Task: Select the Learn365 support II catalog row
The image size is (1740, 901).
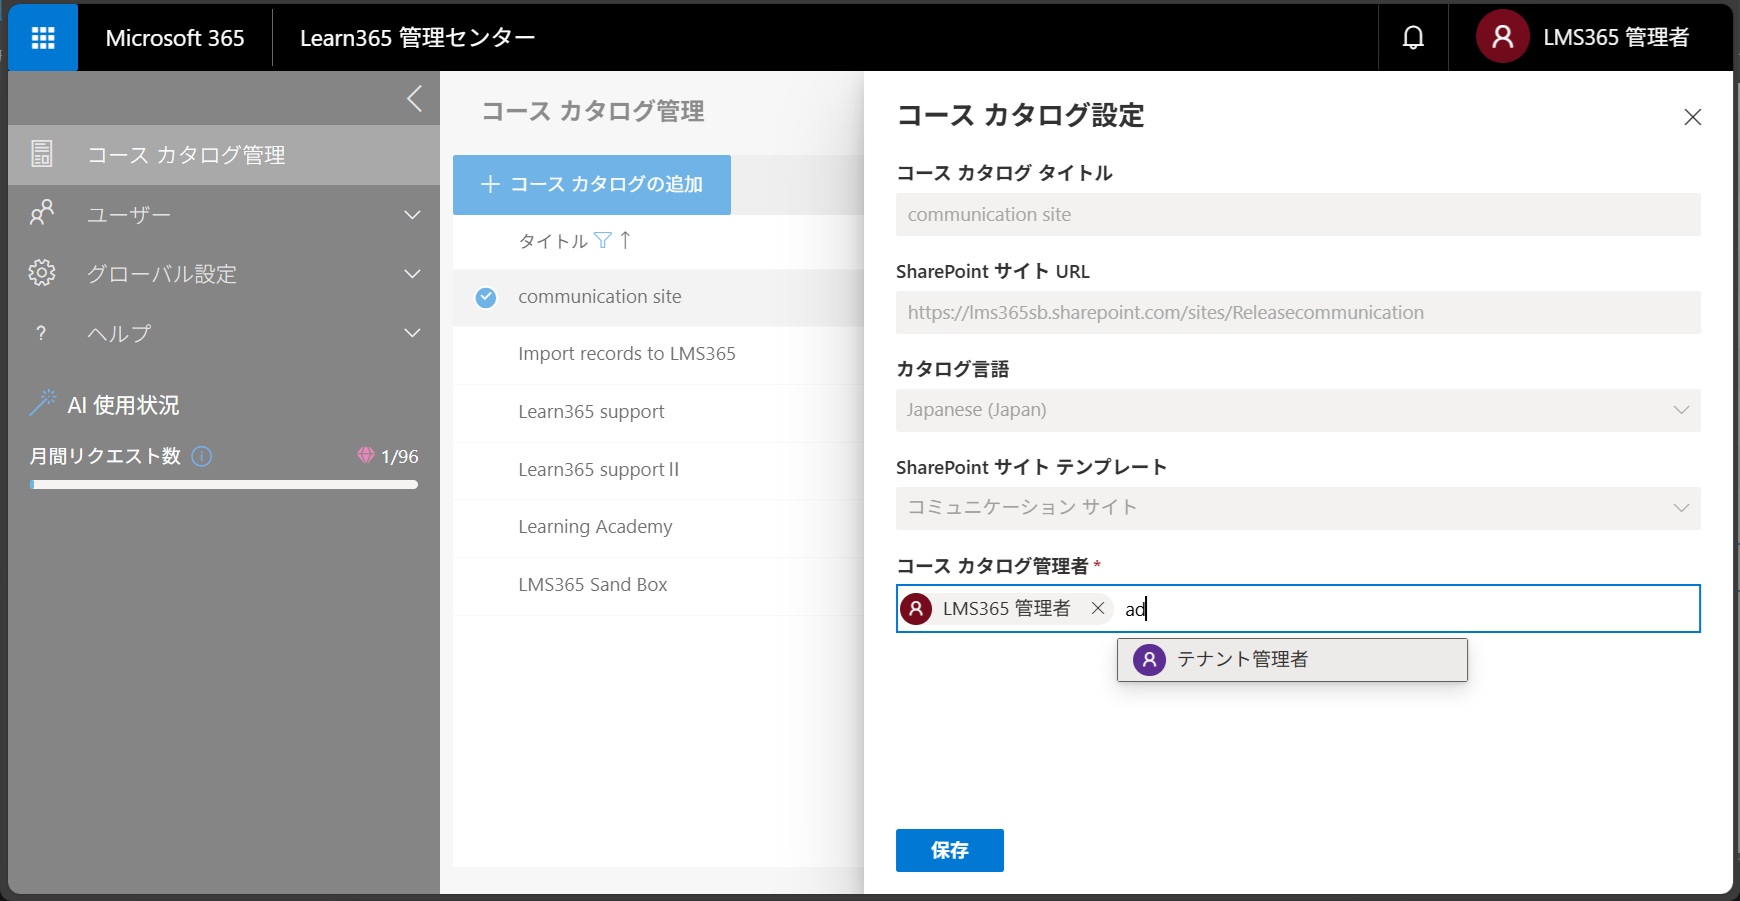Action: tap(658, 470)
